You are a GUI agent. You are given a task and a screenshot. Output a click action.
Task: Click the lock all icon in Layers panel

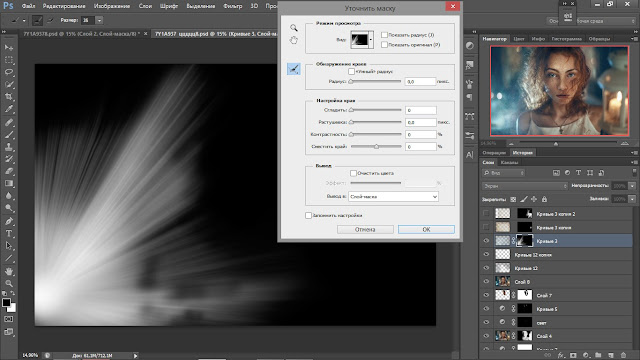click(x=544, y=199)
